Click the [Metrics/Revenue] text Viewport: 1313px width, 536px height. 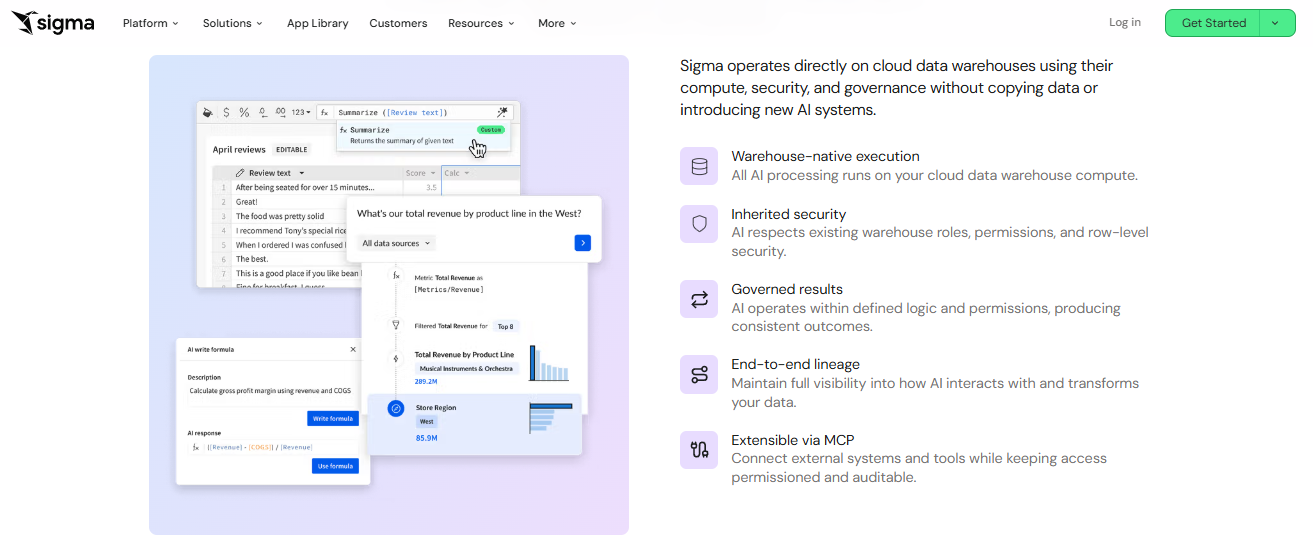tap(449, 289)
